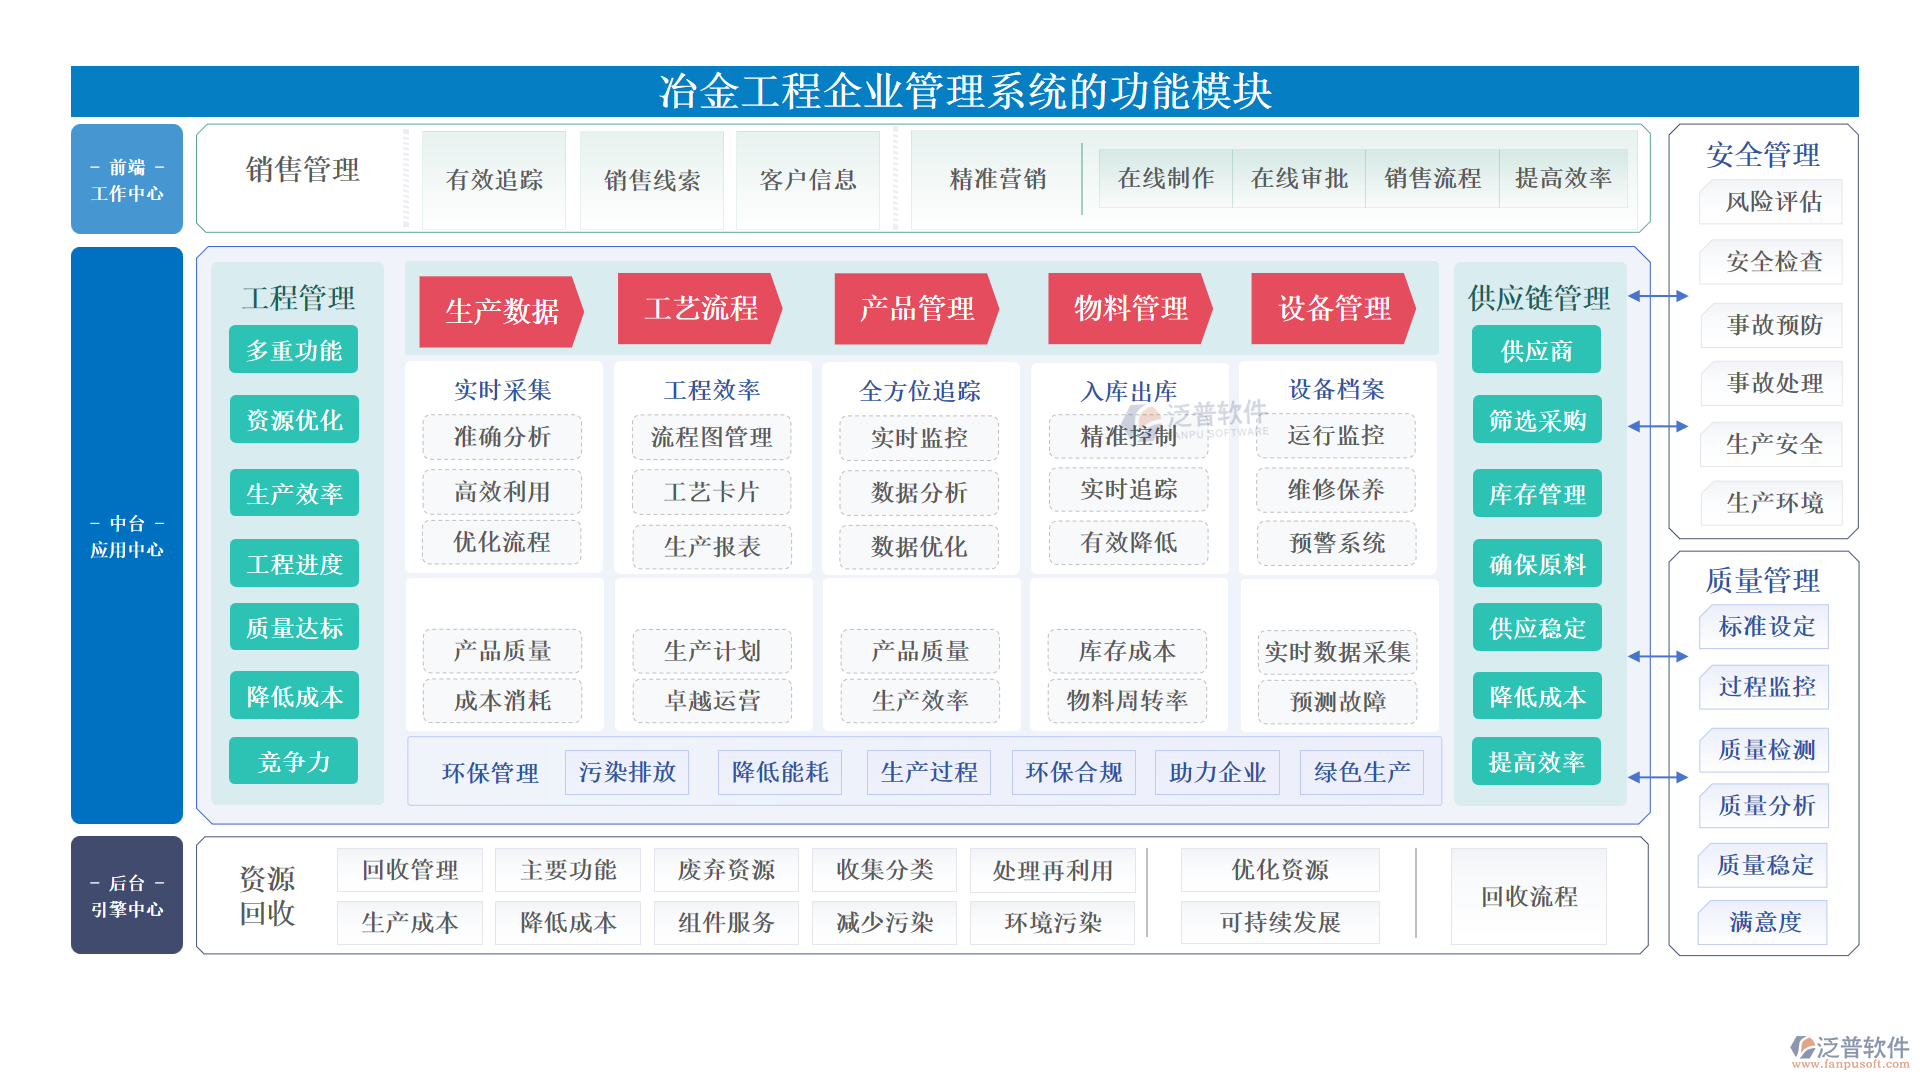Switch to the 前端工作中心 section tab

pyautogui.click(x=126, y=180)
